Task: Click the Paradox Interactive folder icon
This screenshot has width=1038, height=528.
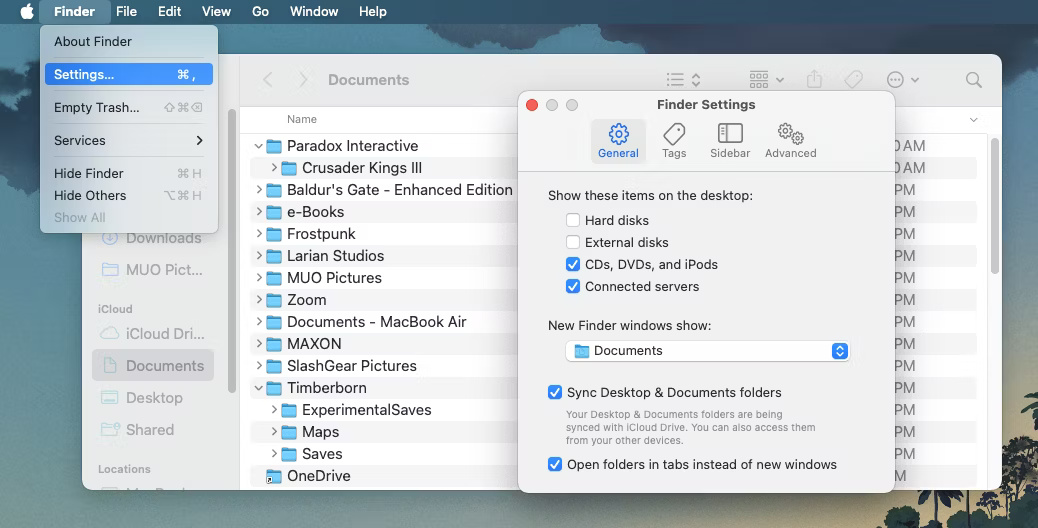Action: tap(274, 146)
